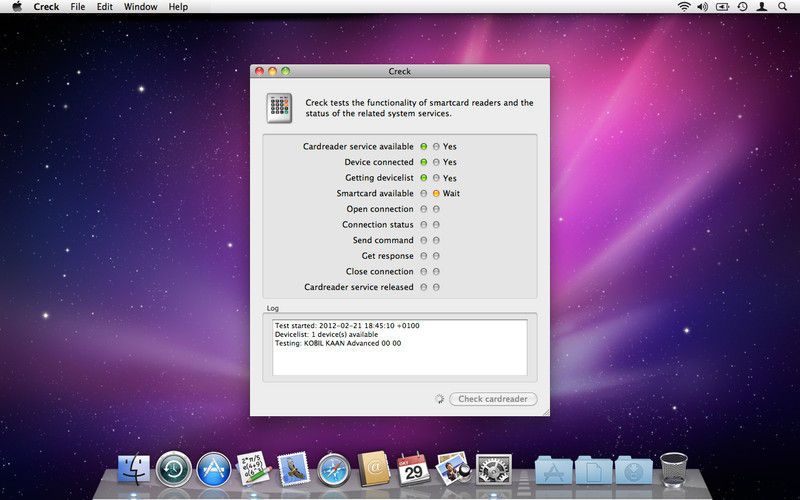Click first indicator for Get response
The height and width of the screenshot is (500, 800).
tap(423, 256)
